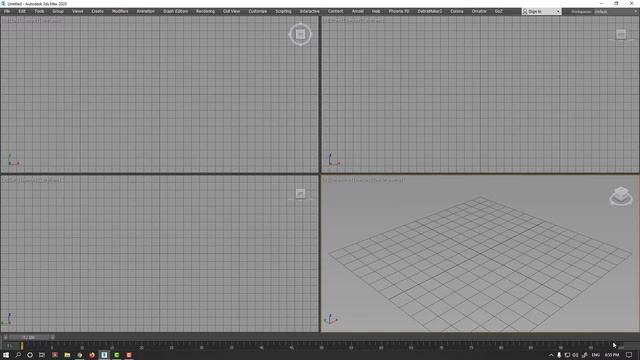Step time slider back one frame
The width and height of the screenshot is (640, 360).
pos(5,338)
